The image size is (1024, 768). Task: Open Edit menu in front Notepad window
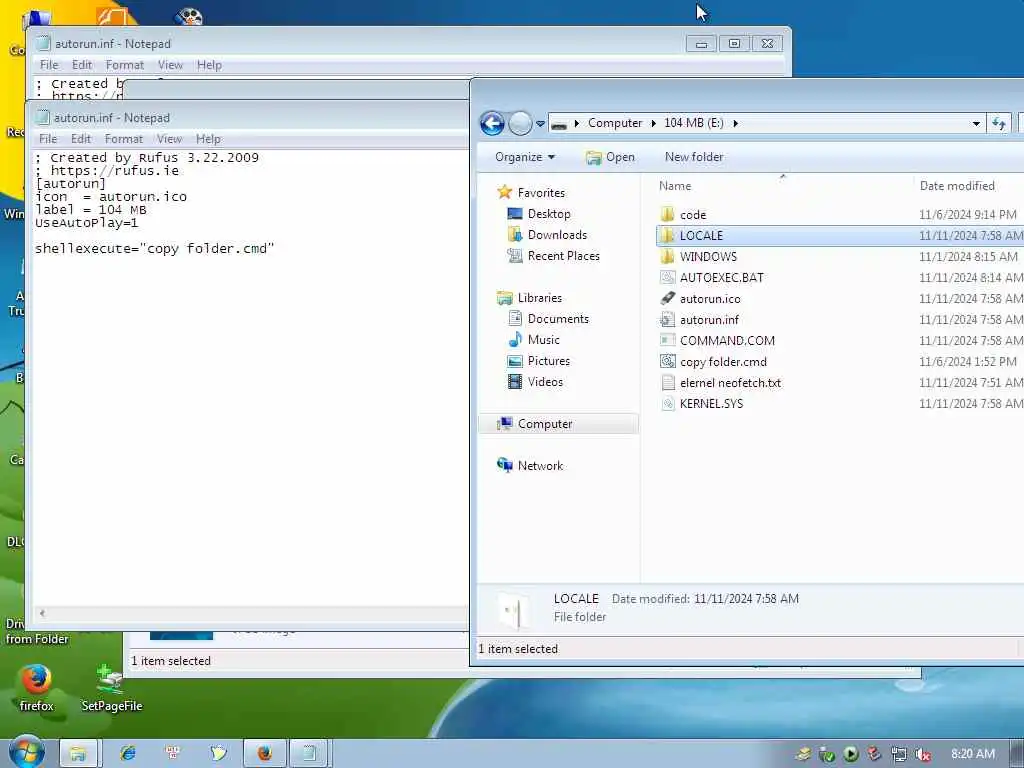(81, 138)
